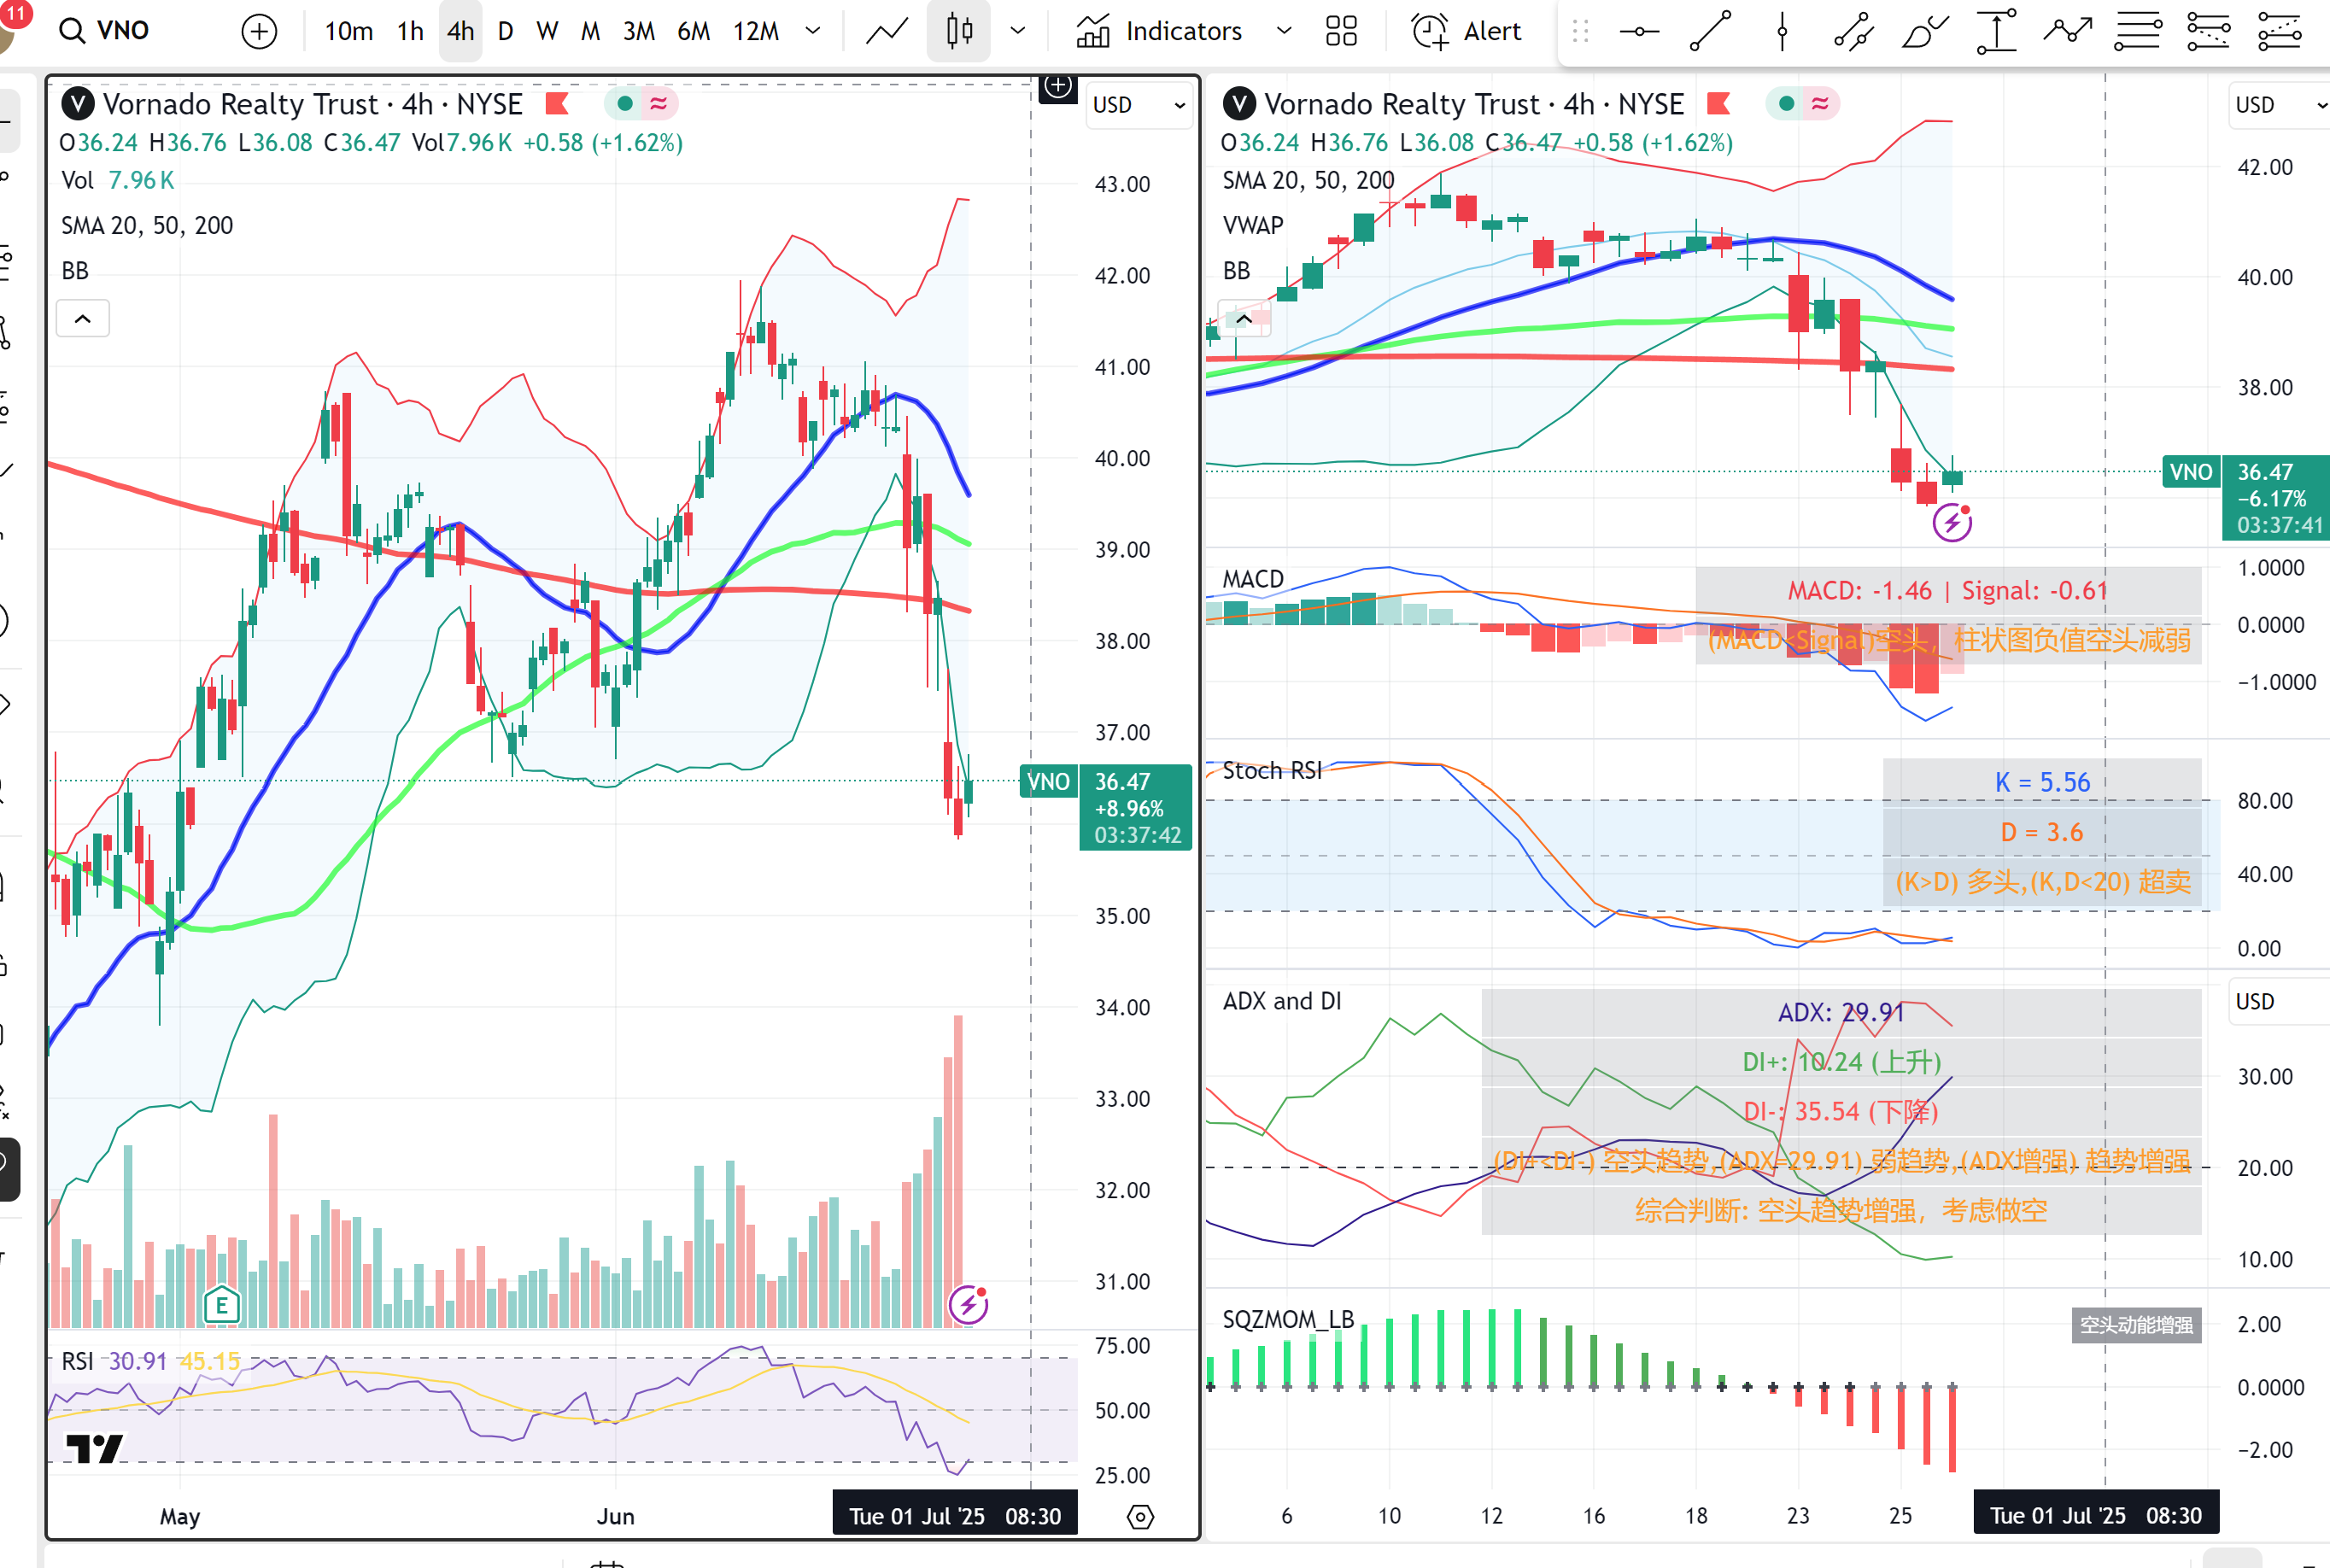Create a new price Alert
The image size is (2330, 1568).
coord(1465,30)
